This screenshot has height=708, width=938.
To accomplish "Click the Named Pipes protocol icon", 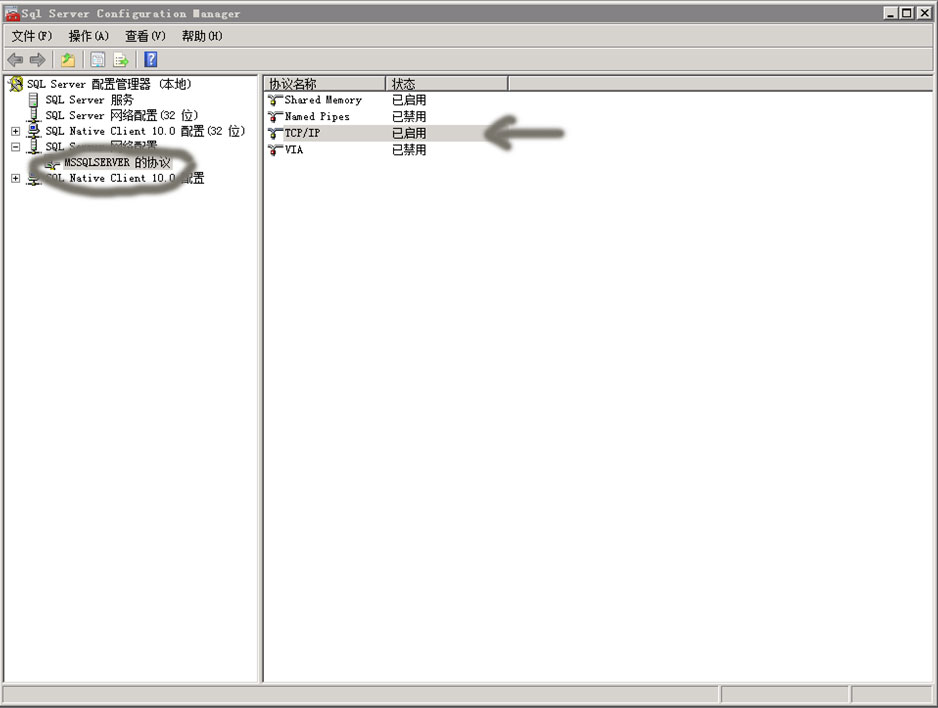I will pyautogui.click(x=274, y=115).
